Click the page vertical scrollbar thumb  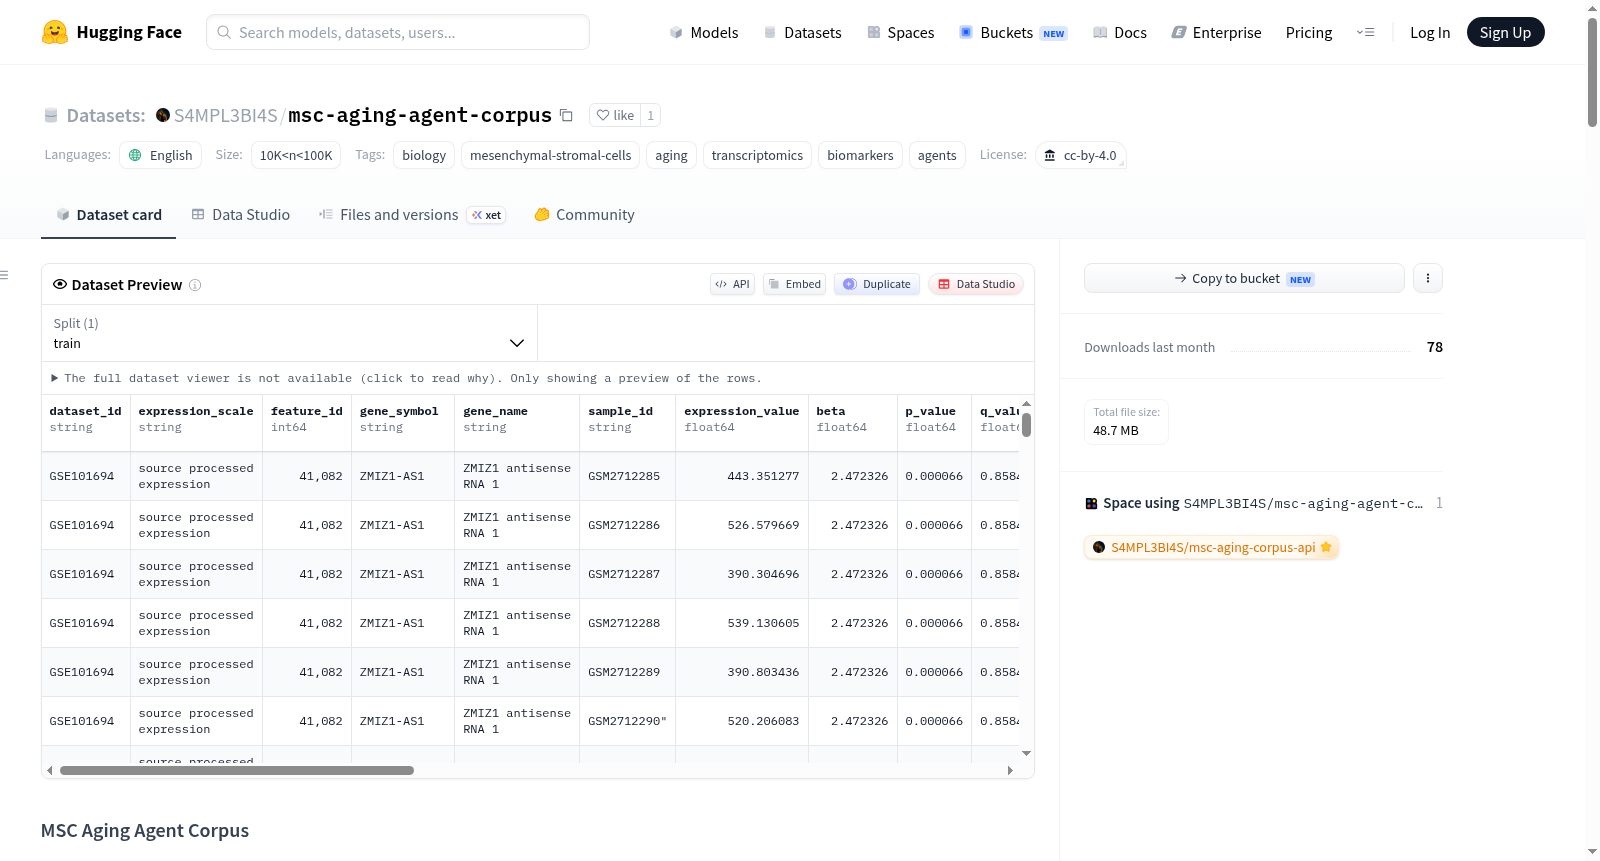coord(1592,72)
